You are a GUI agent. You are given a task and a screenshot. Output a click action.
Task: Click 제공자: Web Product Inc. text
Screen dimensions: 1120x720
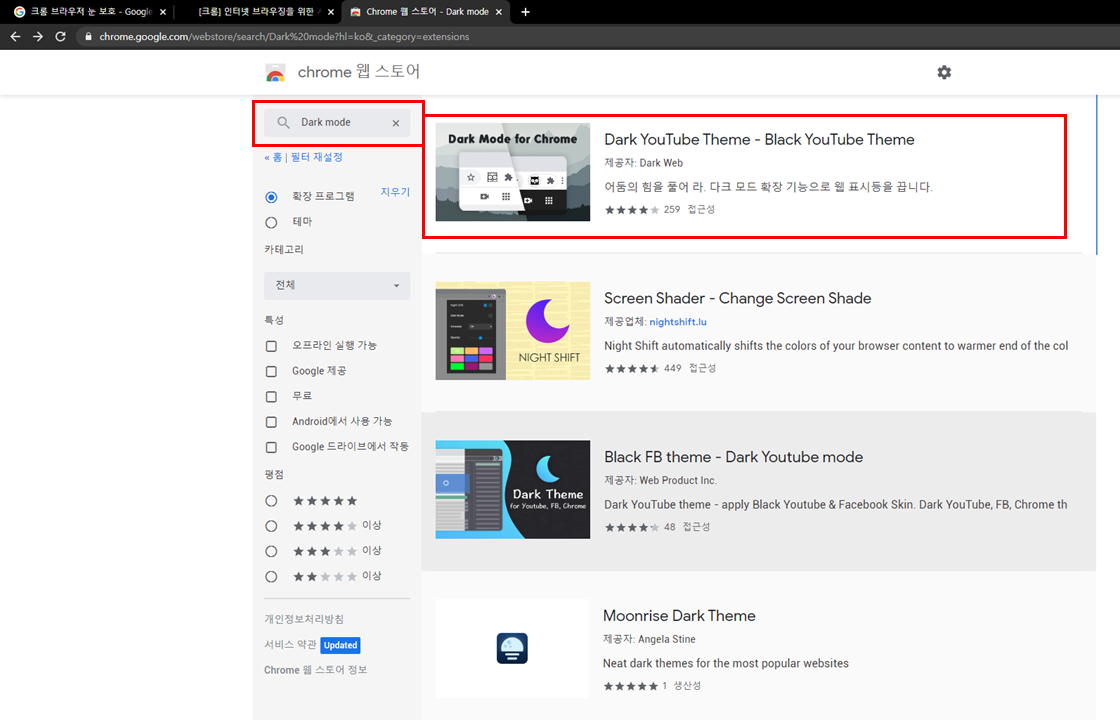click(661, 481)
